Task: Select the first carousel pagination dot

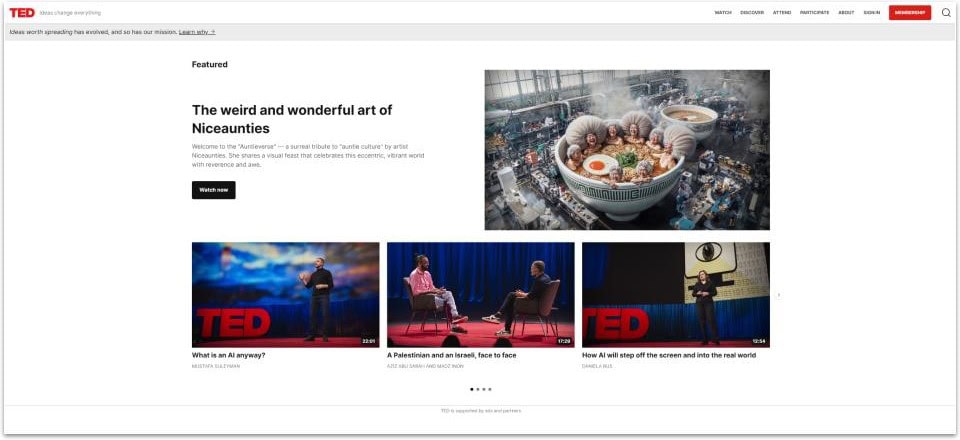Action: (472, 389)
